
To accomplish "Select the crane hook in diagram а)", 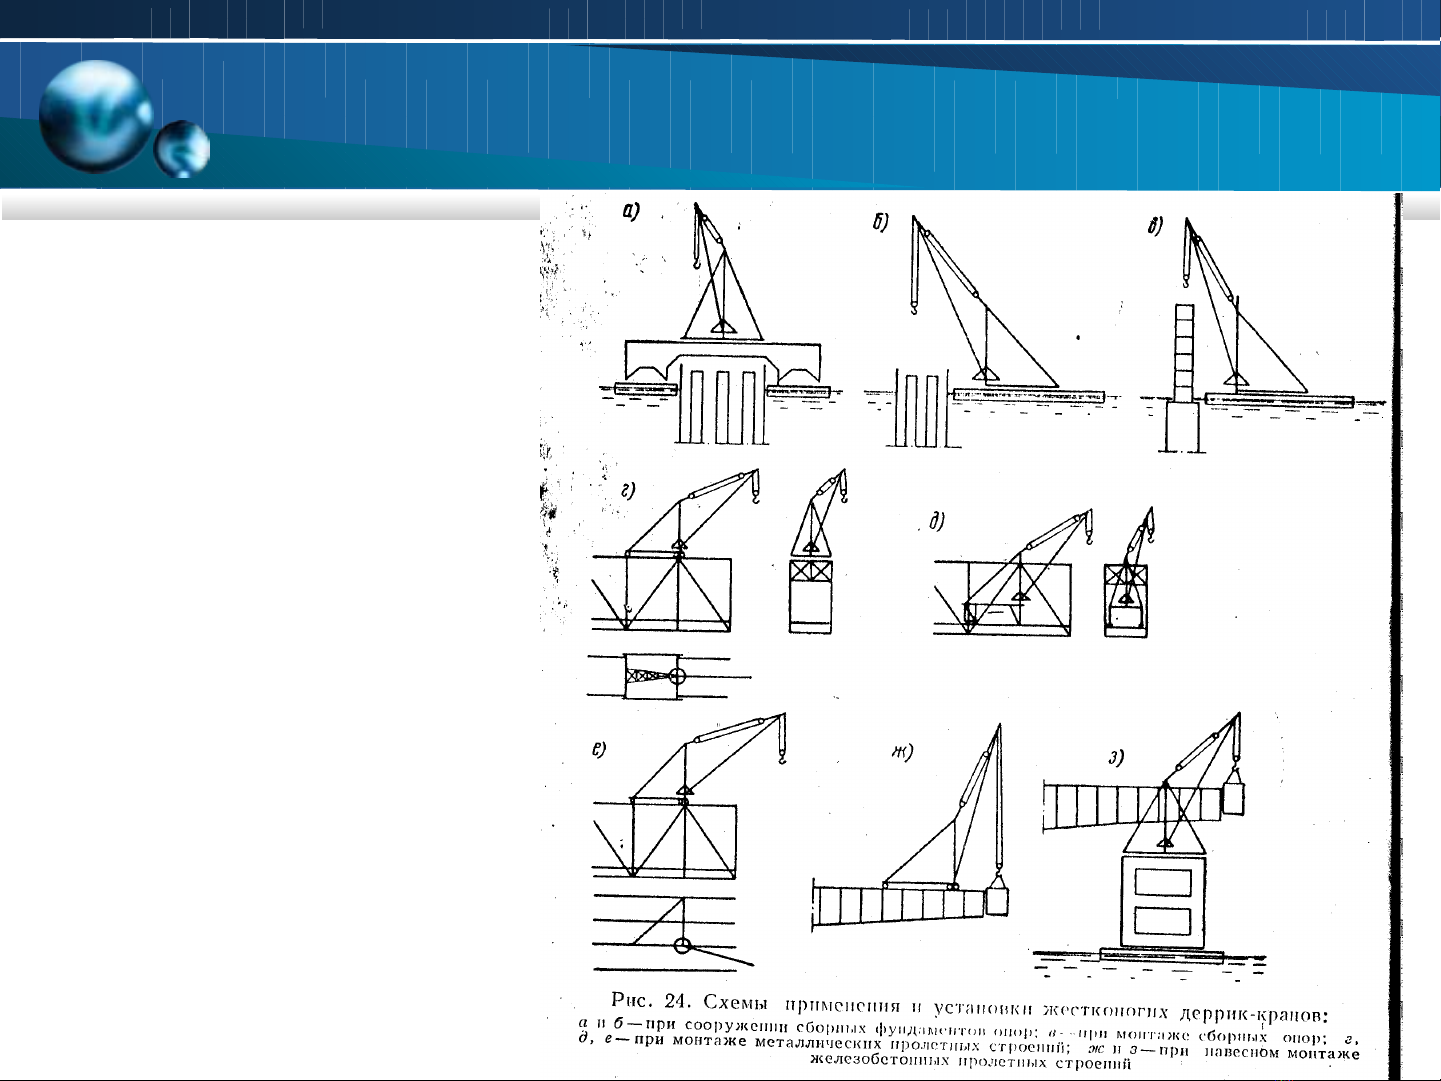I will (697, 265).
